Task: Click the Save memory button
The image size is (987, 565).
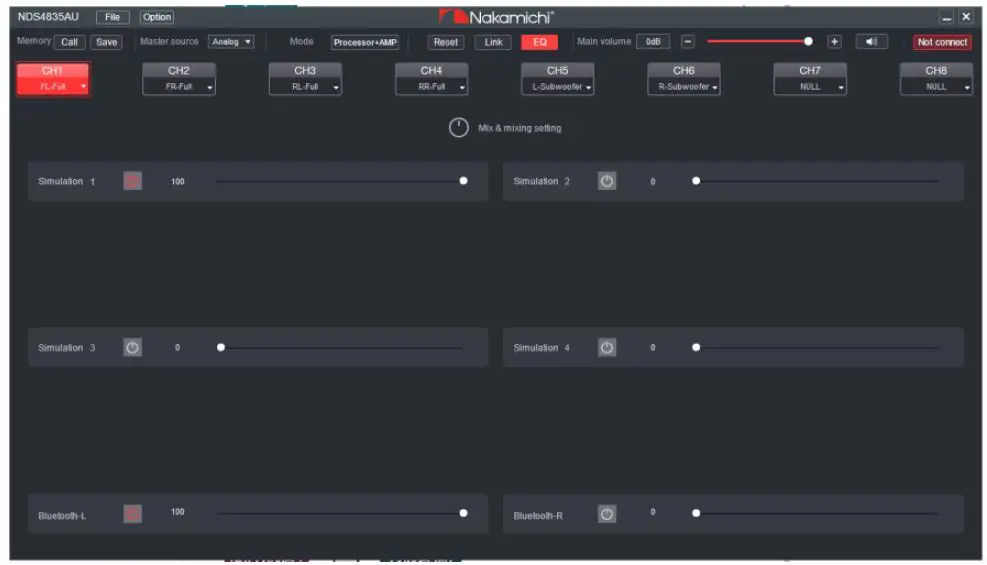Action: pyautogui.click(x=106, y=42)
